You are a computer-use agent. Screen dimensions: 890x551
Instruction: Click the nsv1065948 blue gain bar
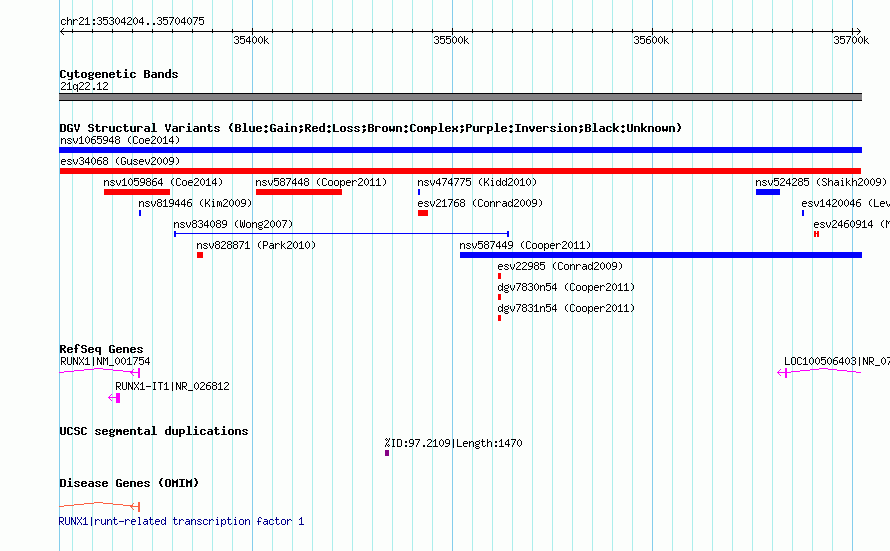pos(460,150)
